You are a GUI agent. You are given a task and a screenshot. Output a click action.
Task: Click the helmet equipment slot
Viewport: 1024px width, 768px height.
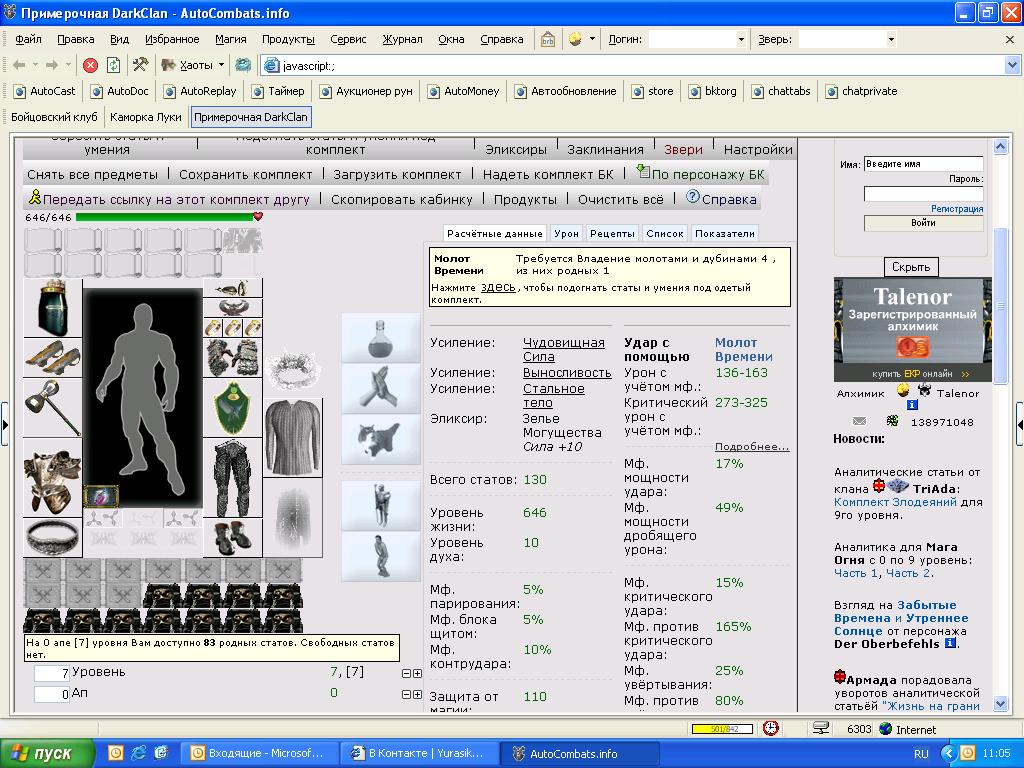52,308
